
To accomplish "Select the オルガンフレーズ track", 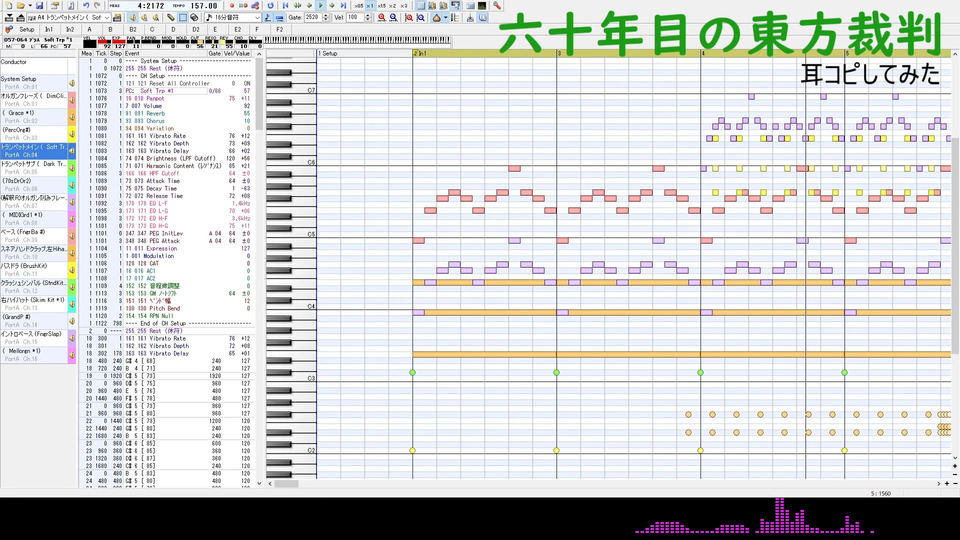I will pos(33,100).
